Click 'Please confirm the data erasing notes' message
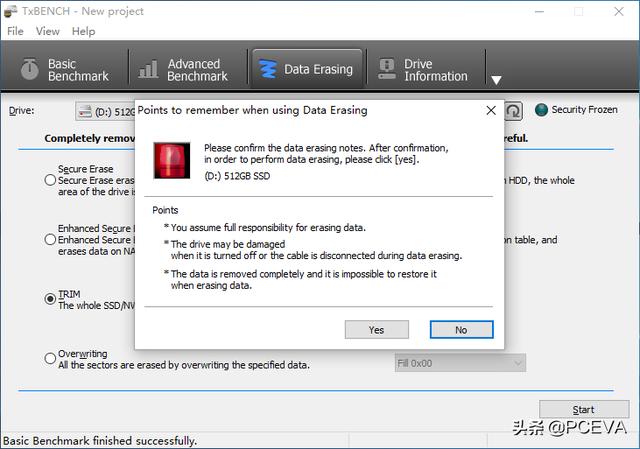The width and height of the screenshot is (640, 449). [326, 153]
